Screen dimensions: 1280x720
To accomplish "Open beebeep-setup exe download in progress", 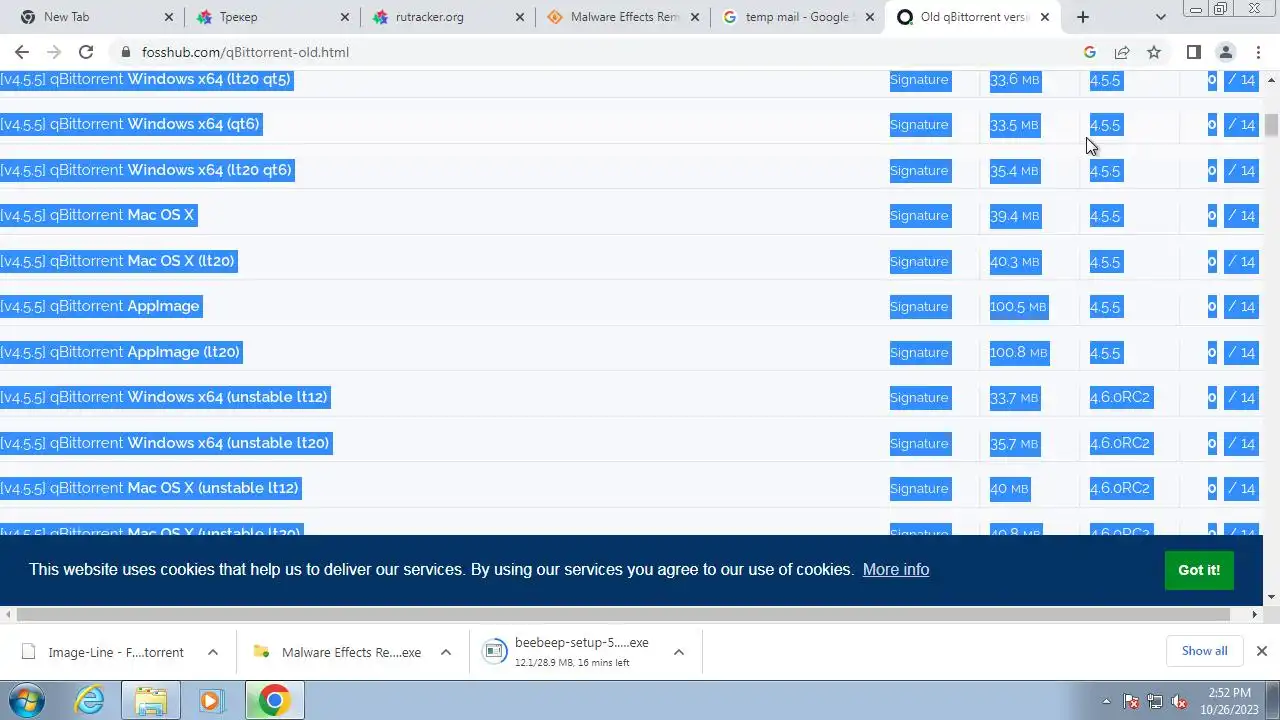I will (570, 652).
